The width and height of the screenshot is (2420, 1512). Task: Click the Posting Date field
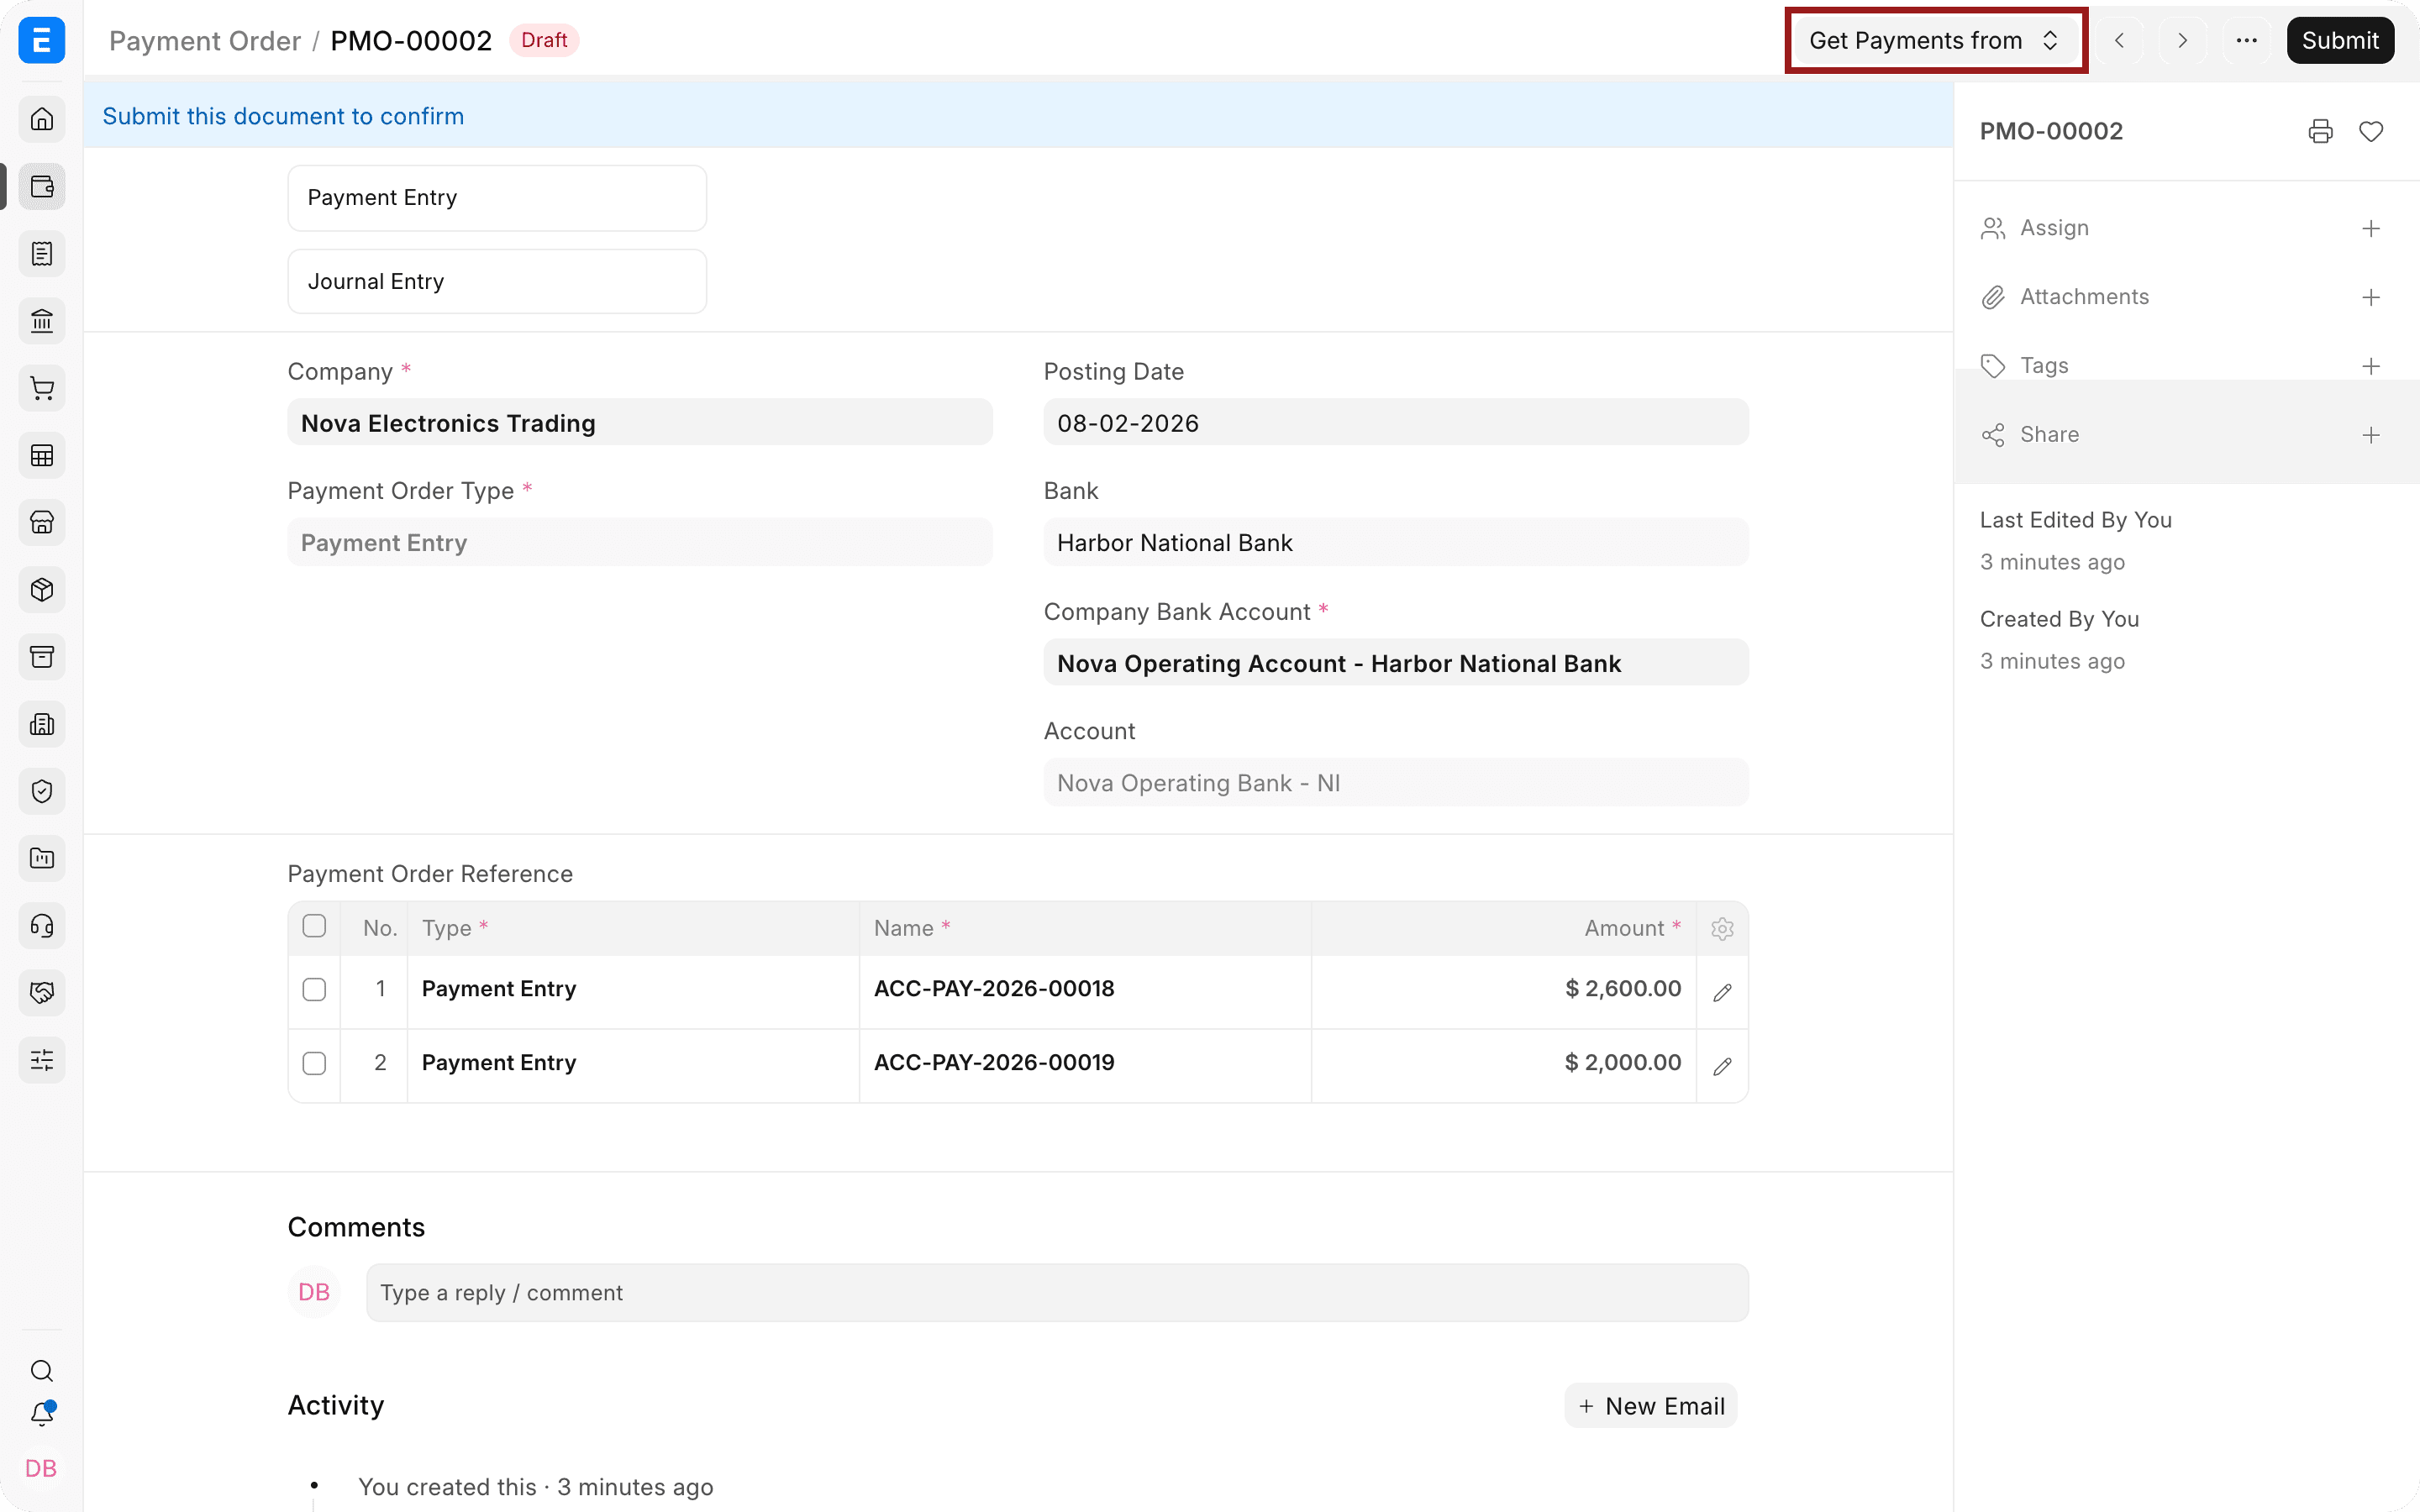[1396, 423]
